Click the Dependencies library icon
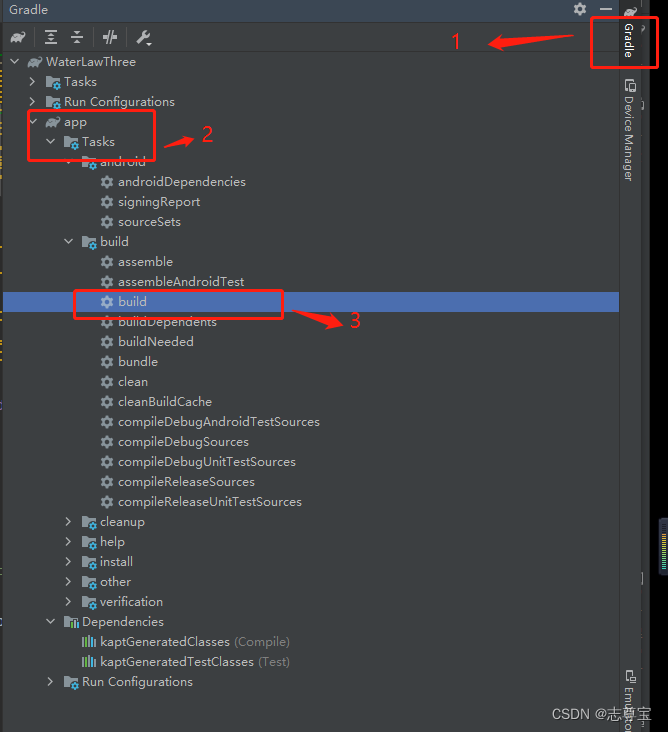 click(x=71, y=622)
